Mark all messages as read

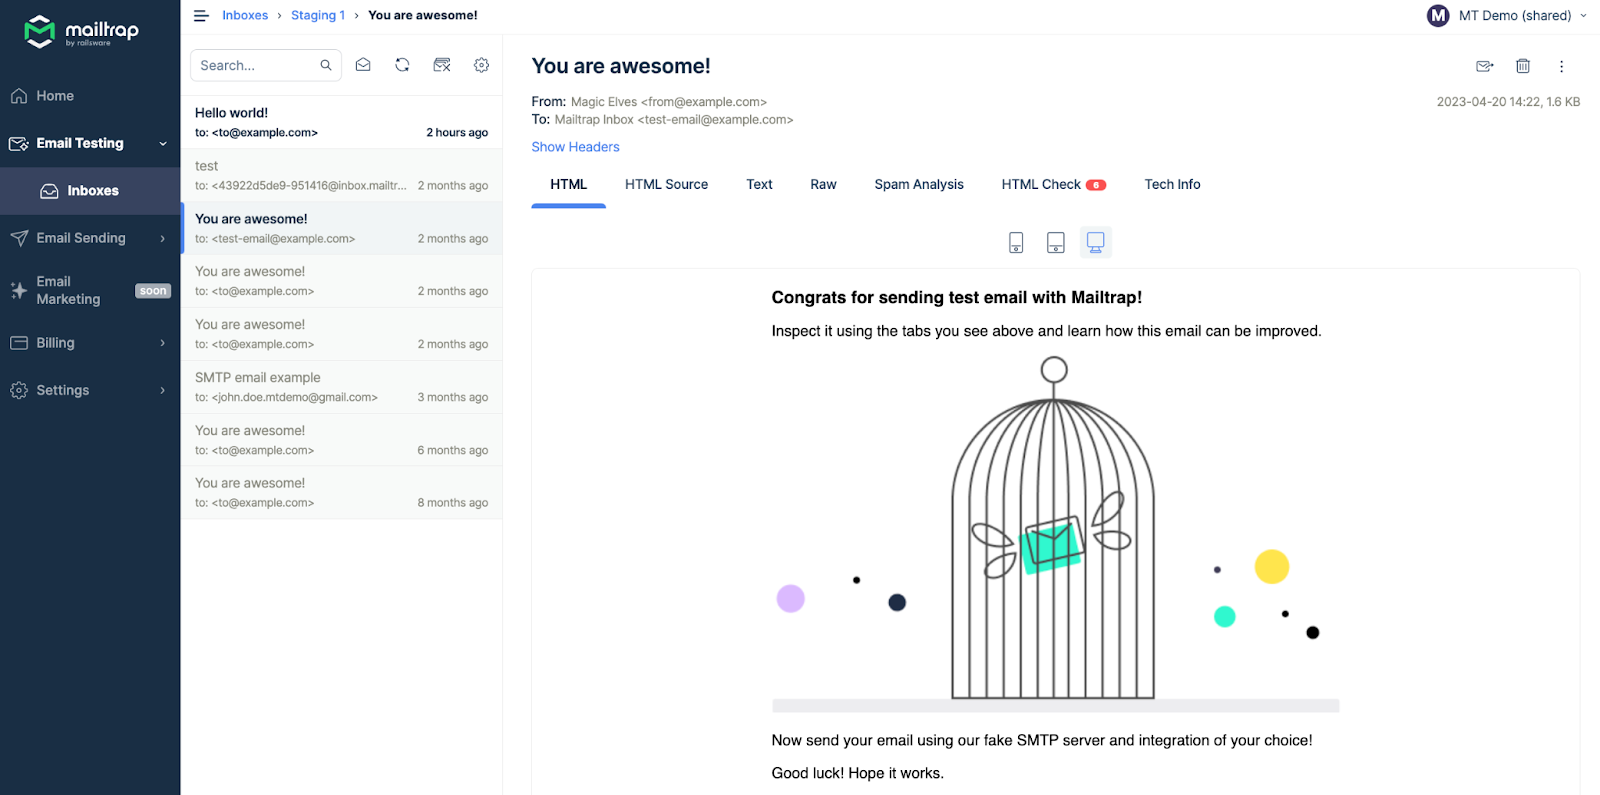tap(363, 65)
